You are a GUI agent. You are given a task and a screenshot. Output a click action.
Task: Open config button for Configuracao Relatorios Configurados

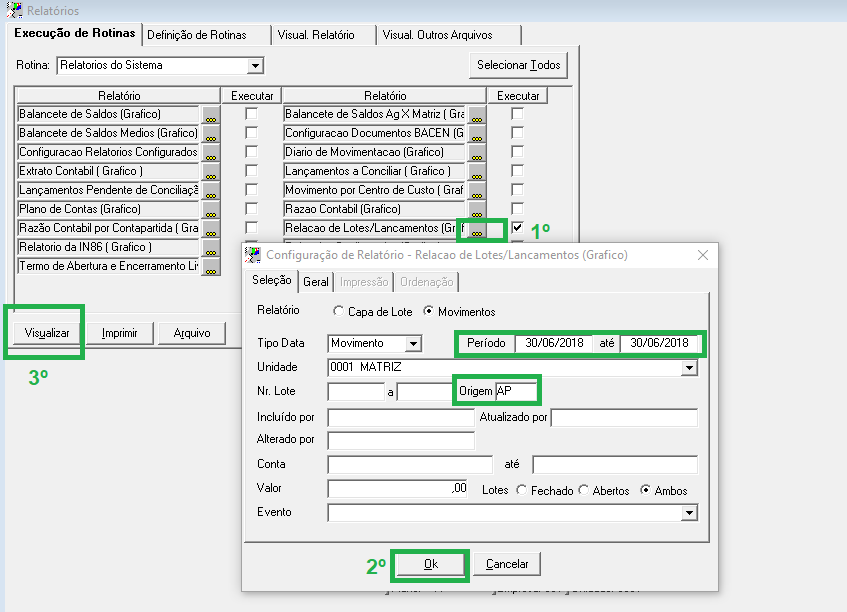211,152
